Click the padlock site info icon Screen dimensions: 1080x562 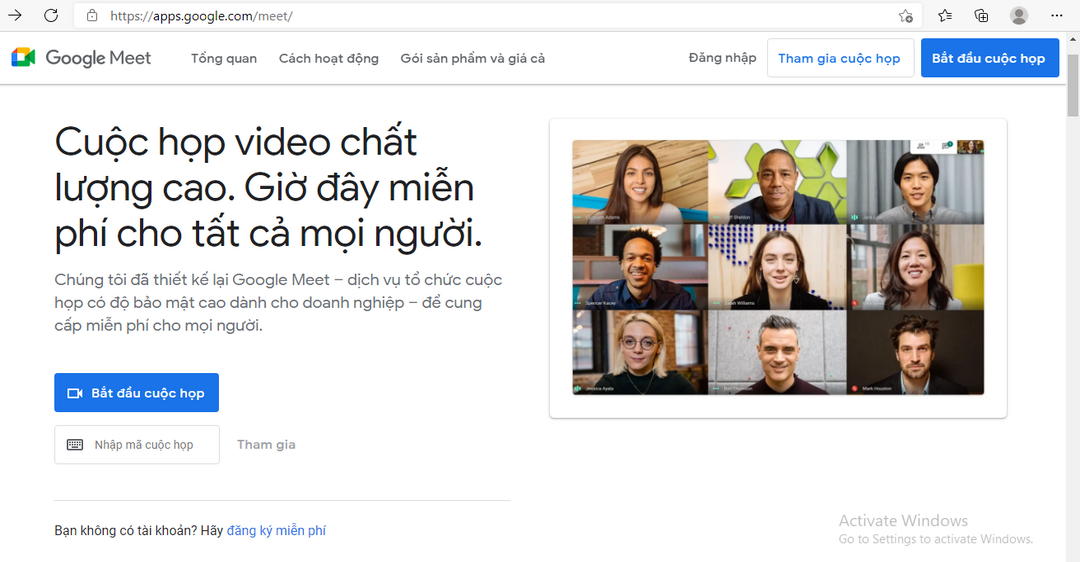point(92,15)
